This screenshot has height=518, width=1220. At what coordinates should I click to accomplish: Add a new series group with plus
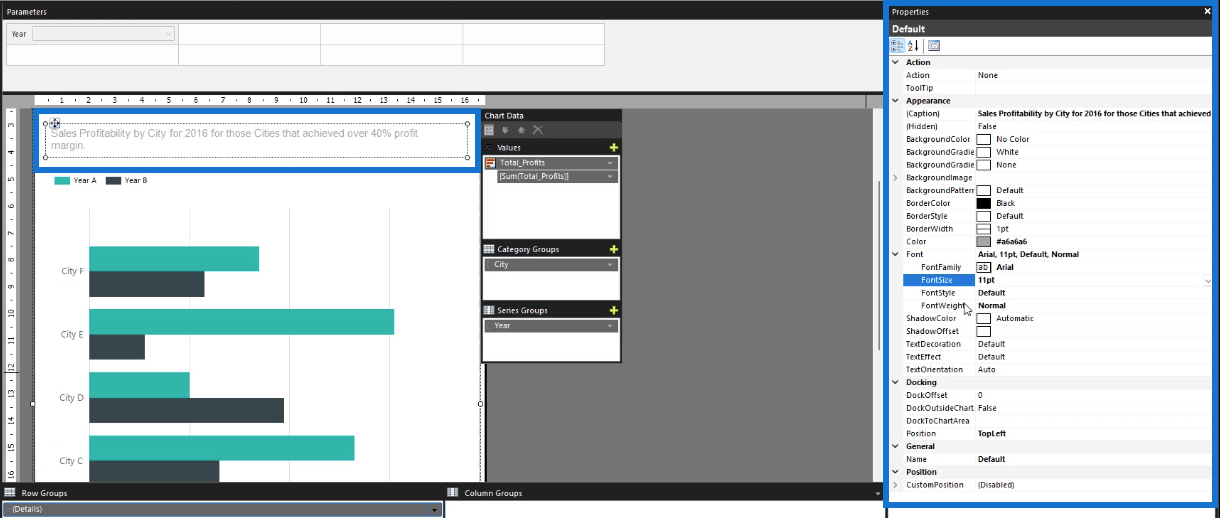click(x=614, y=310)
